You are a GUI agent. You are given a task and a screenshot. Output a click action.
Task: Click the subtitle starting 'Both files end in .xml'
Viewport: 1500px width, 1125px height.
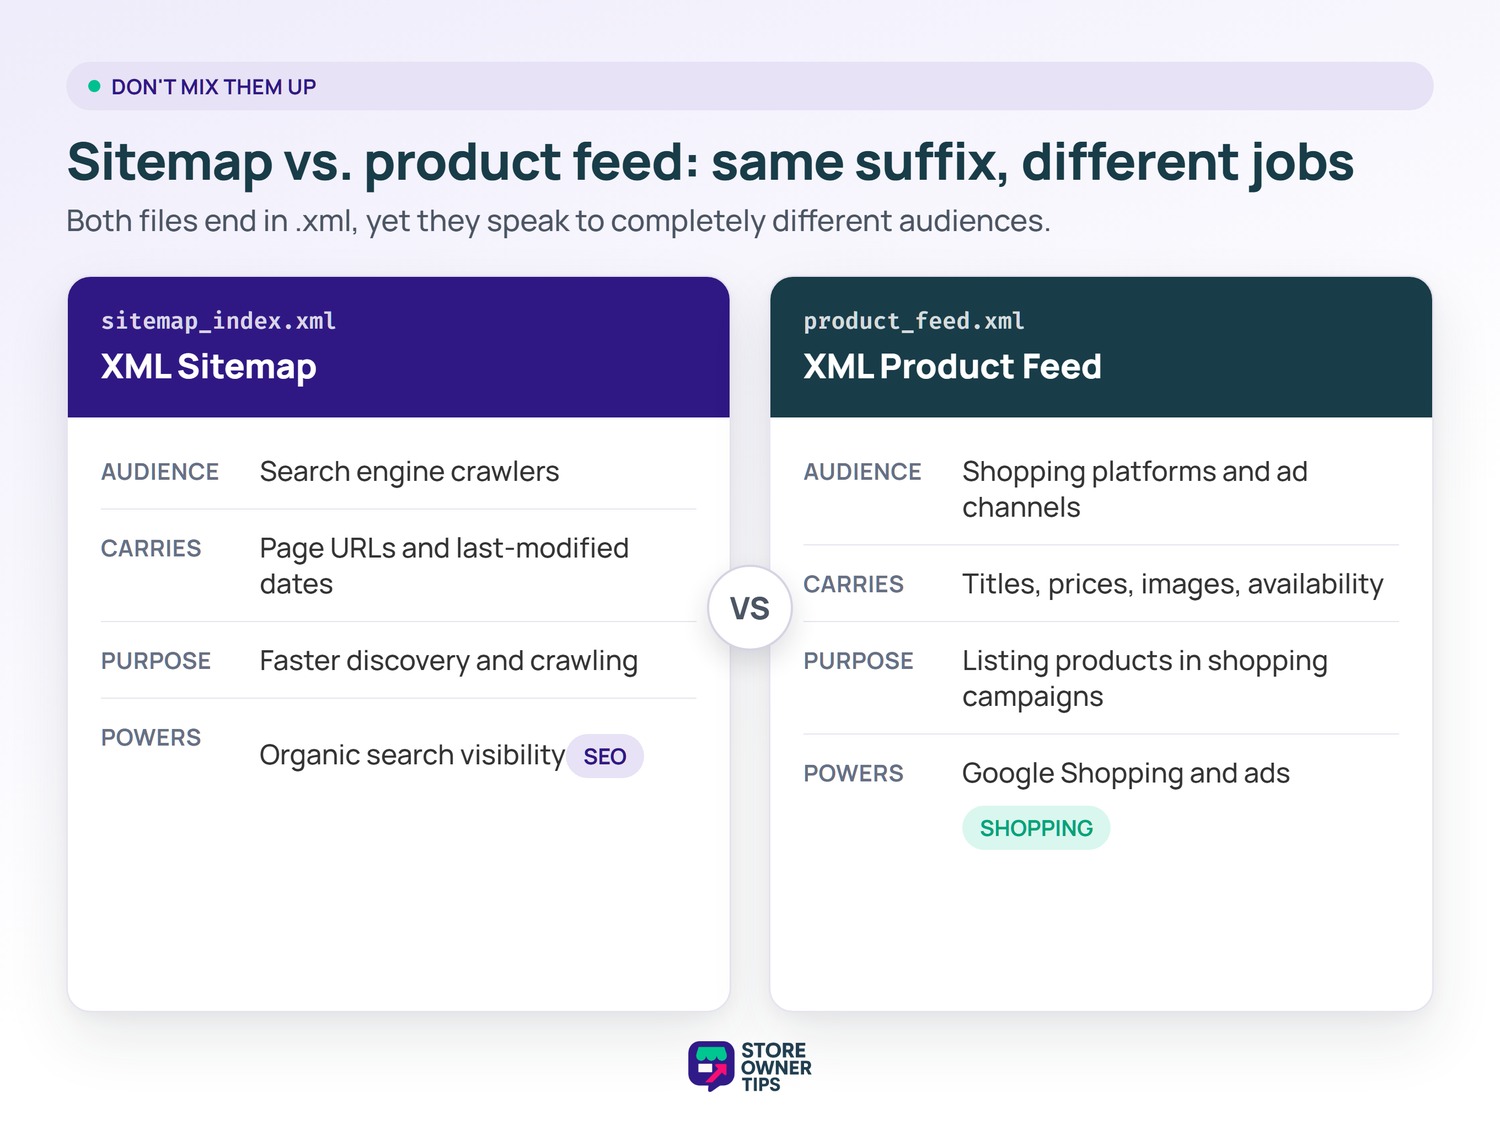pyautogui.click(x=558, y=221)
